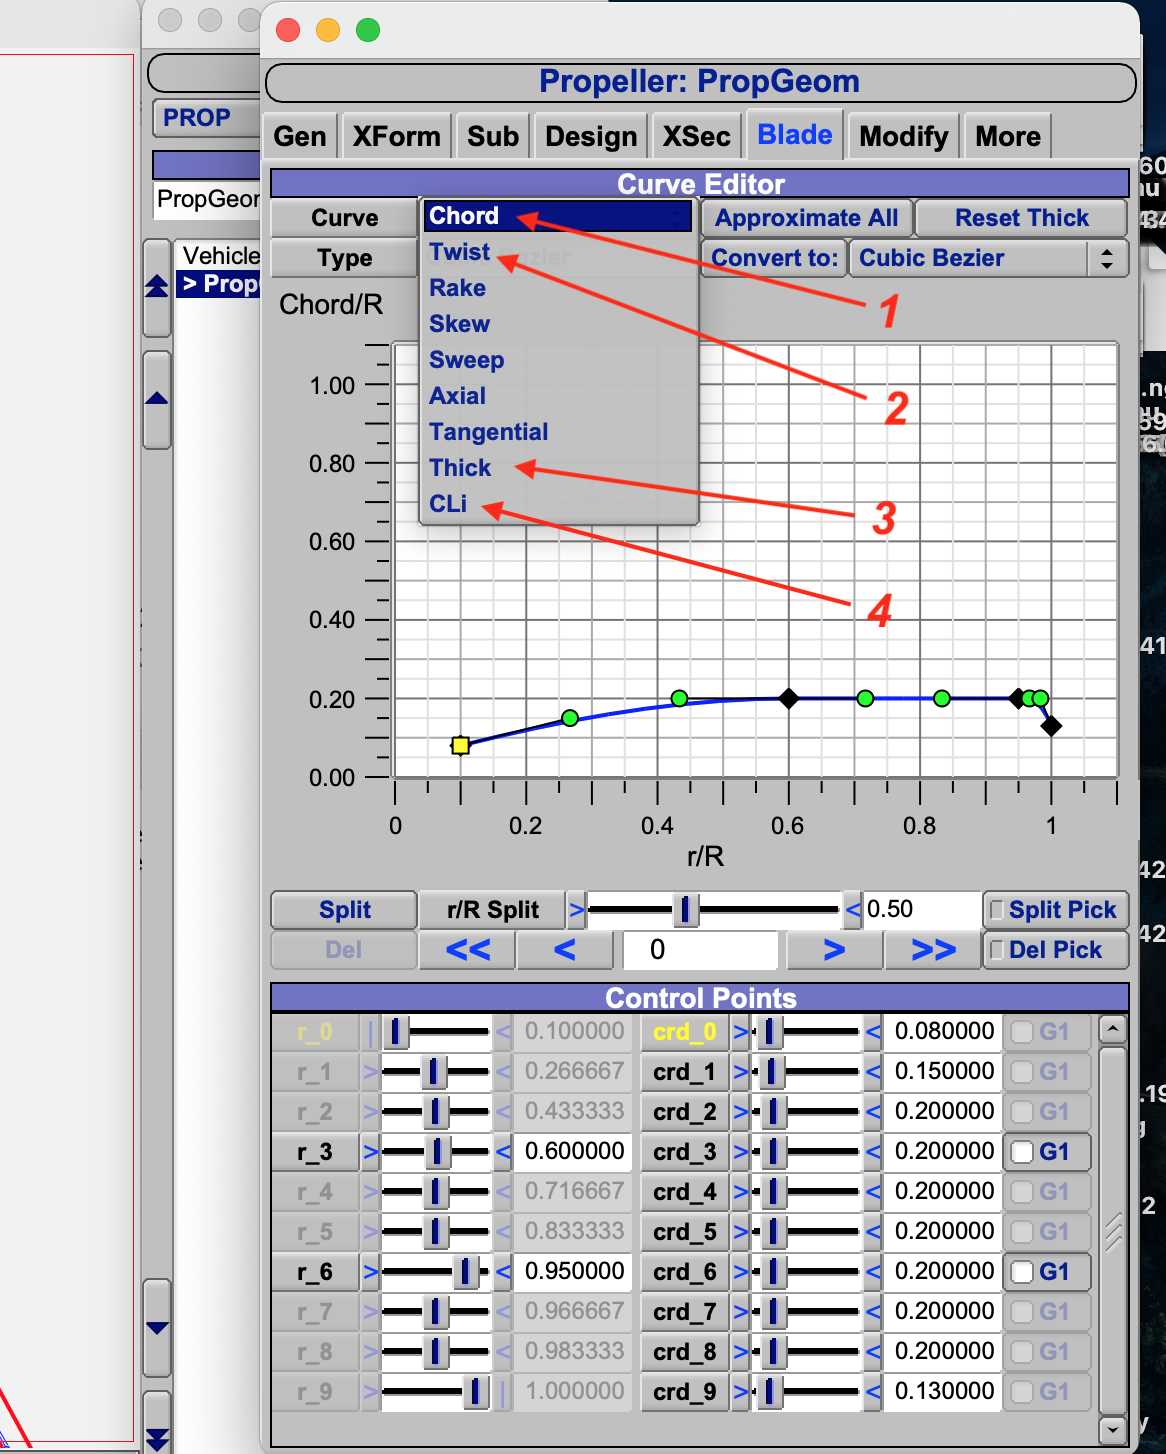Click the Approximate All button
The height and width of the screenshot is (1454, 1166).
[x=806, y=218]
